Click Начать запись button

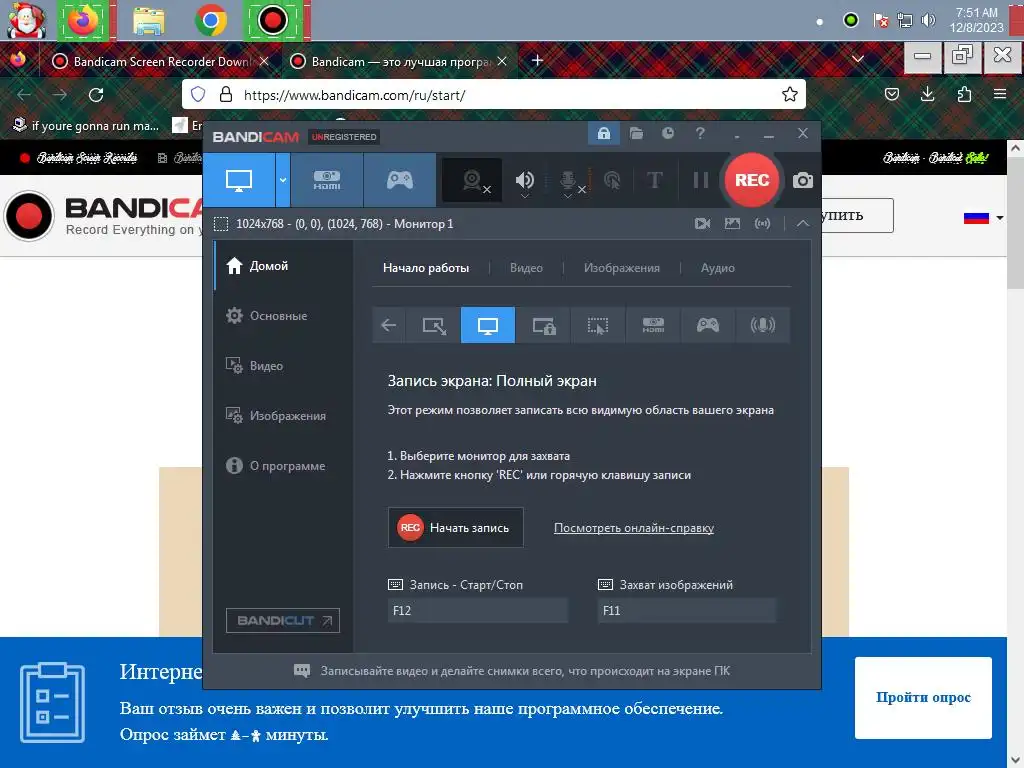[455, 527]
